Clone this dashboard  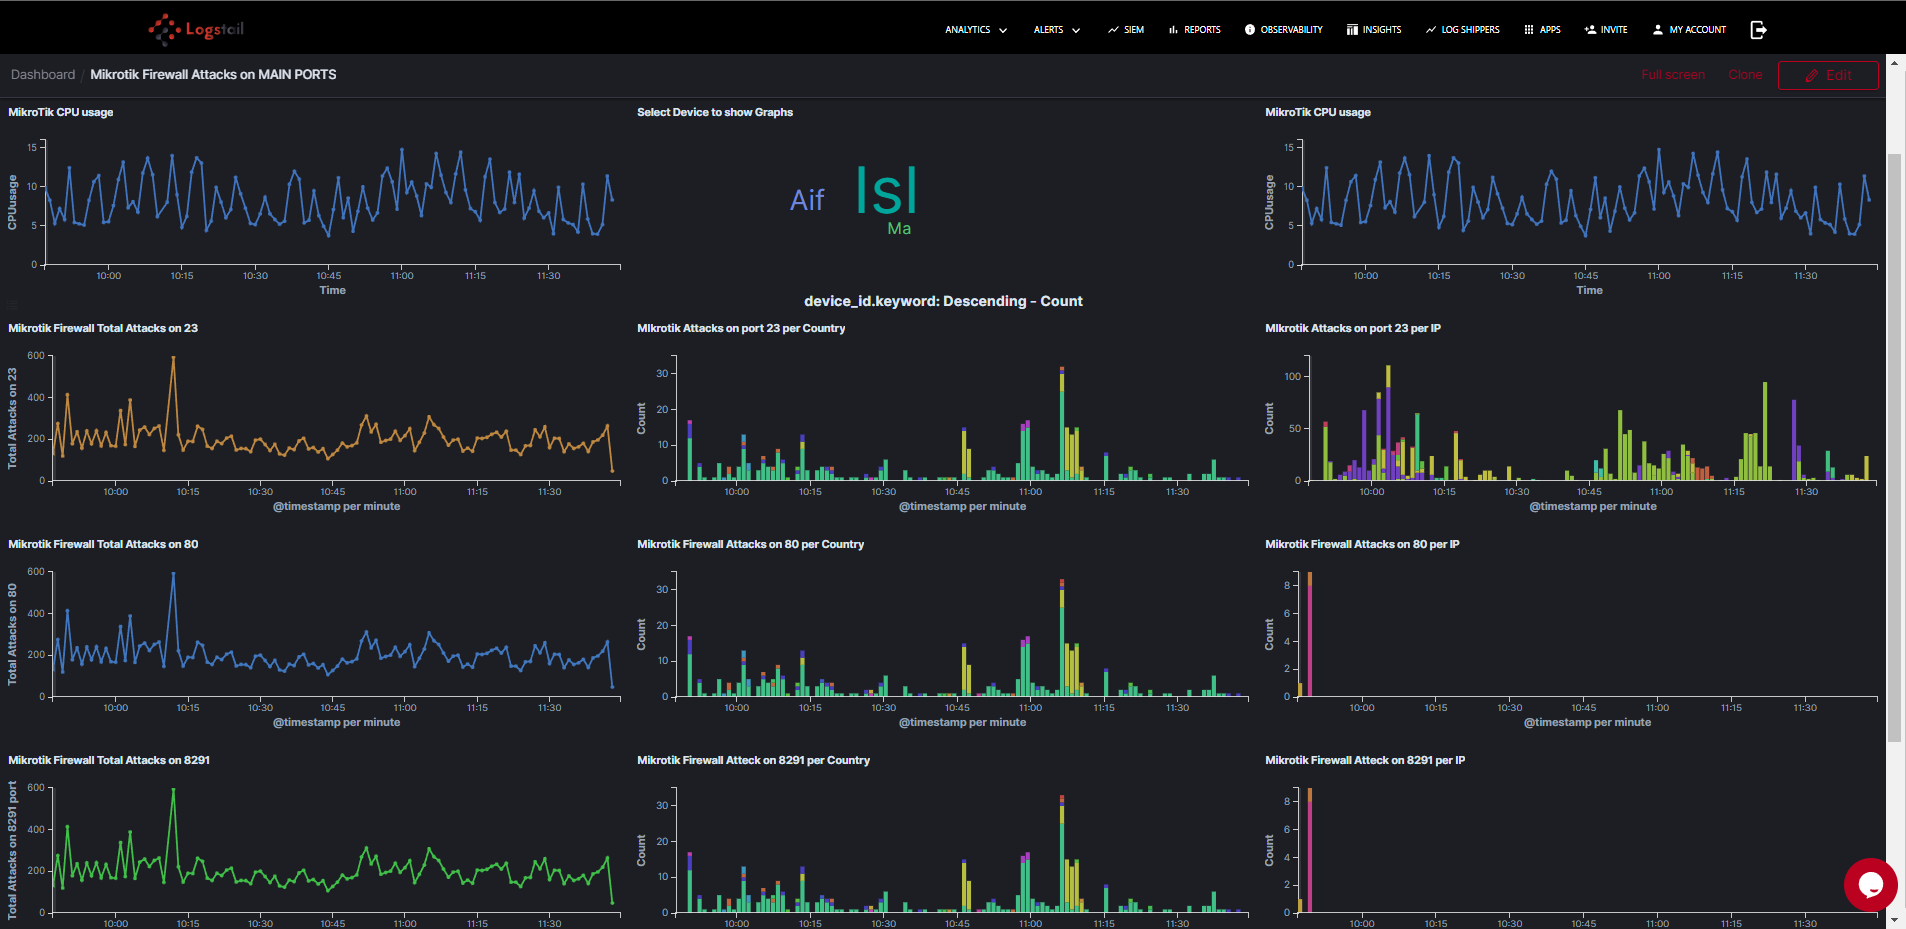pos(1745,75)
